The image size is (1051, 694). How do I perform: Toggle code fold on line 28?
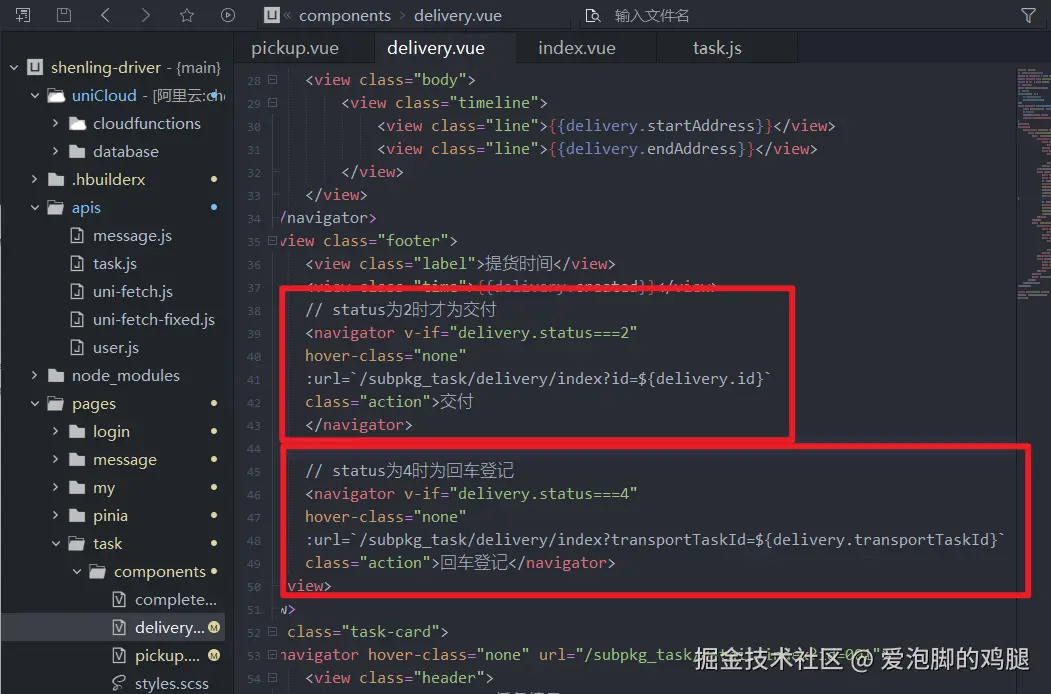pos(273,80)
